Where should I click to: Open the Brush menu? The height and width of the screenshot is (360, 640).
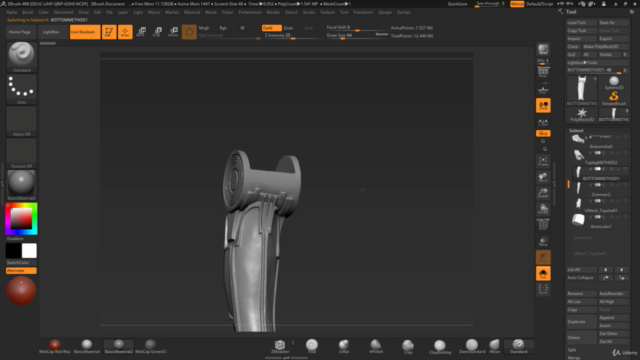[28, 12]
